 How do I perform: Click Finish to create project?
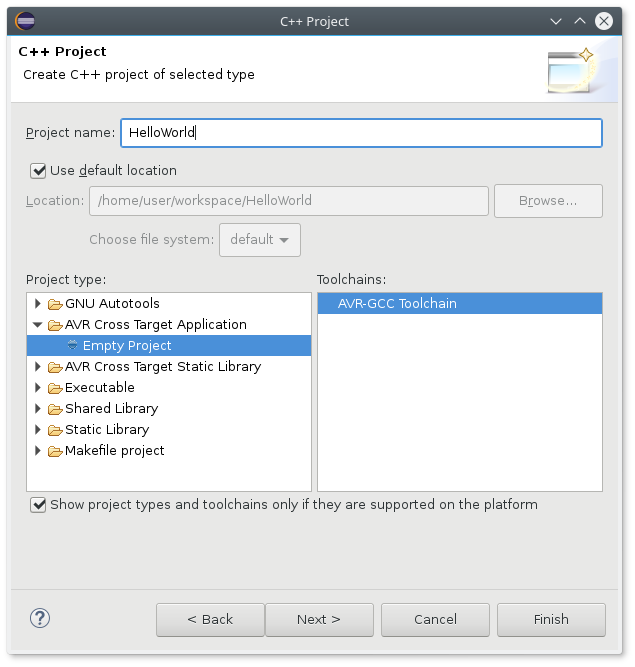click(x=551, y=620)
